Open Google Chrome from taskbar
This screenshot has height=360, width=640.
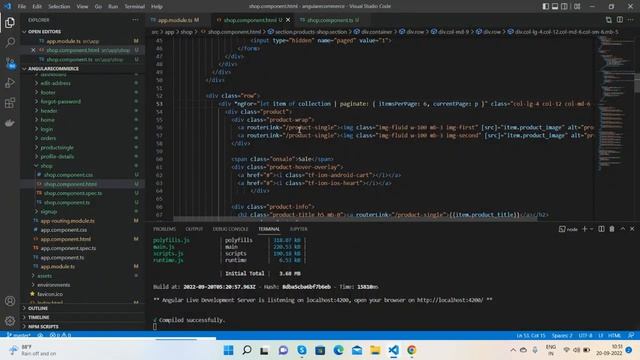(x=412, y=350)
